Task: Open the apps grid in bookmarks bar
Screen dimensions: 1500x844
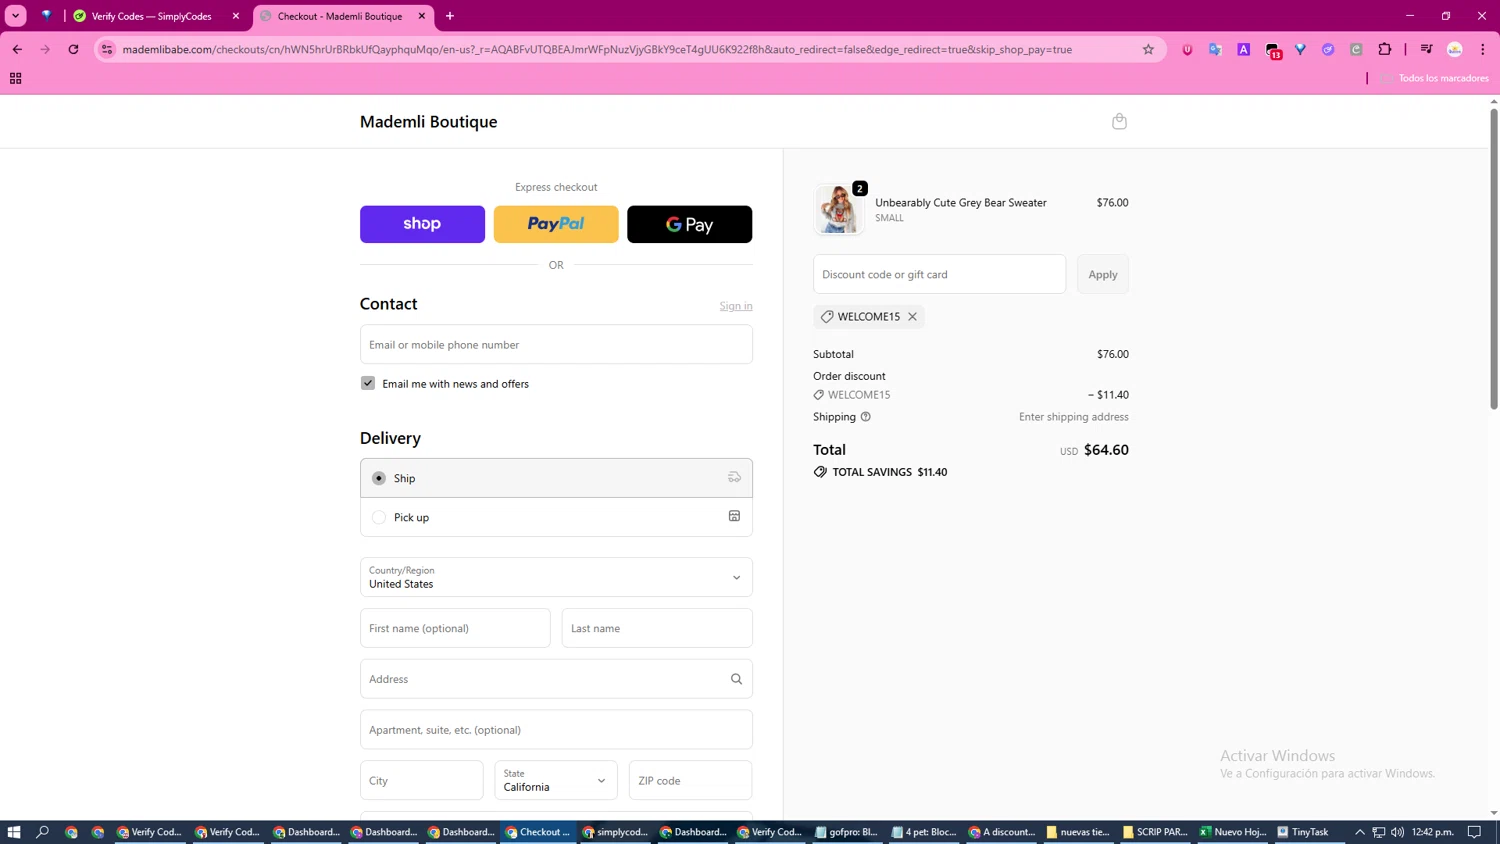Action: tap(15, 78)
